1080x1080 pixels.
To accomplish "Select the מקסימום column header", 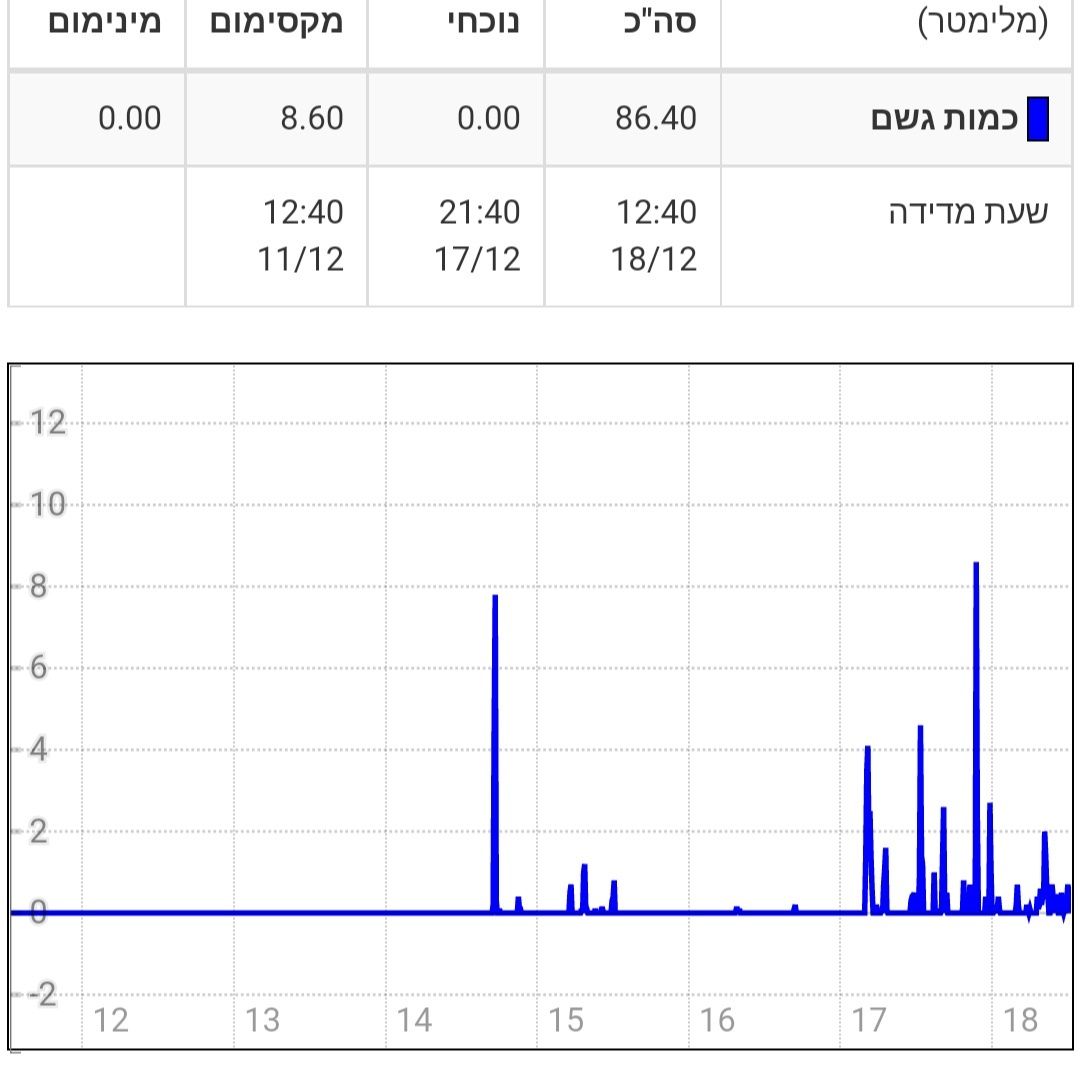I will coord(277,22).
